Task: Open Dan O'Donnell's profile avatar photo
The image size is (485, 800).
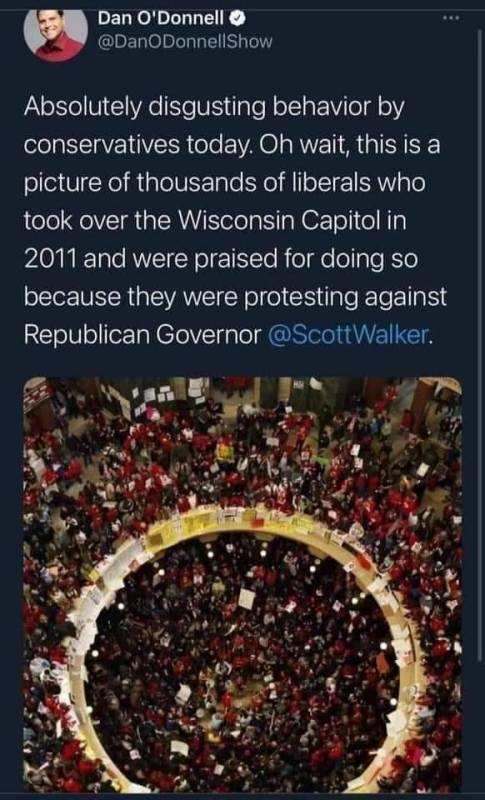Action: (56, 35)
